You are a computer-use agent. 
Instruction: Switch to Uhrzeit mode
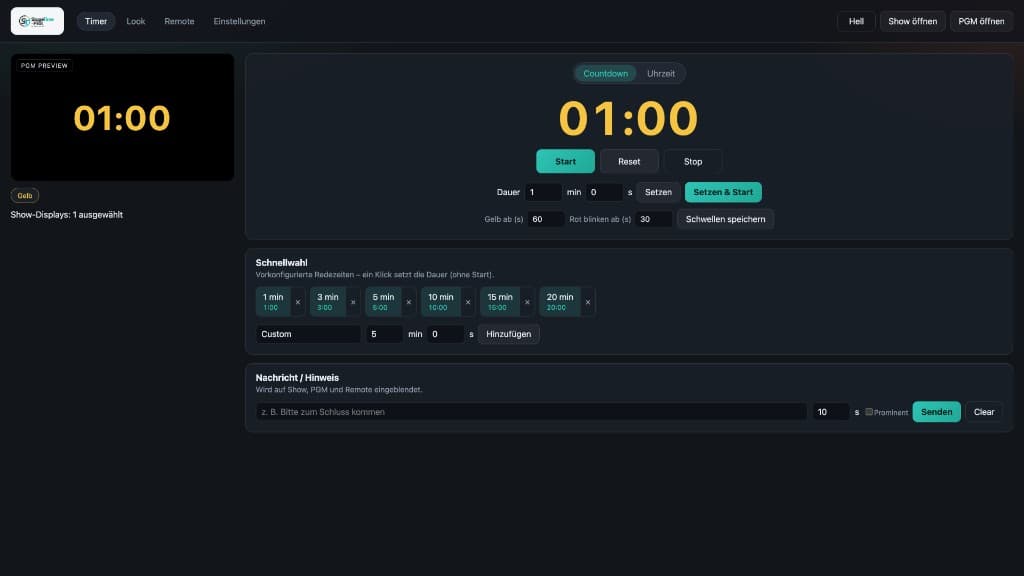click(x=661, y=73)
